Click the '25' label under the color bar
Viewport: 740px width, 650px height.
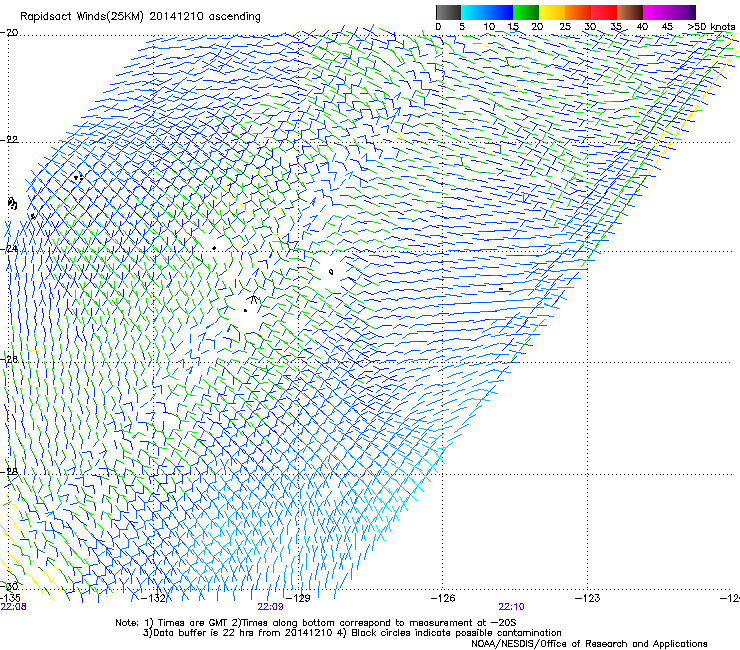point(565,27)
